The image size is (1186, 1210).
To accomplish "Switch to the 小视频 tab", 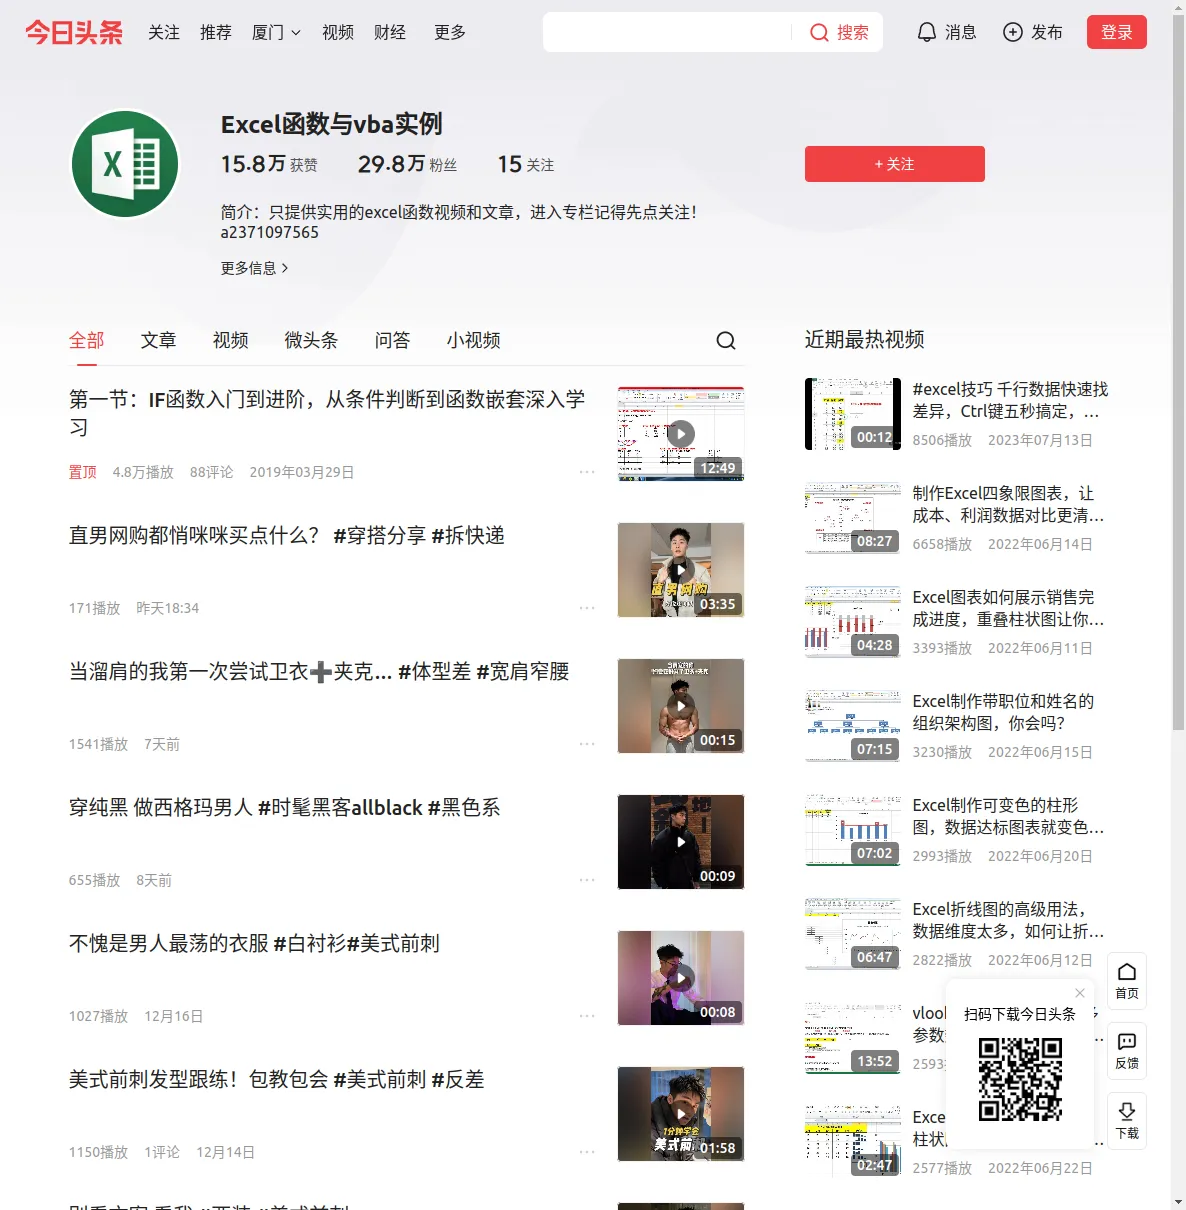I will (x=473, y=340).
